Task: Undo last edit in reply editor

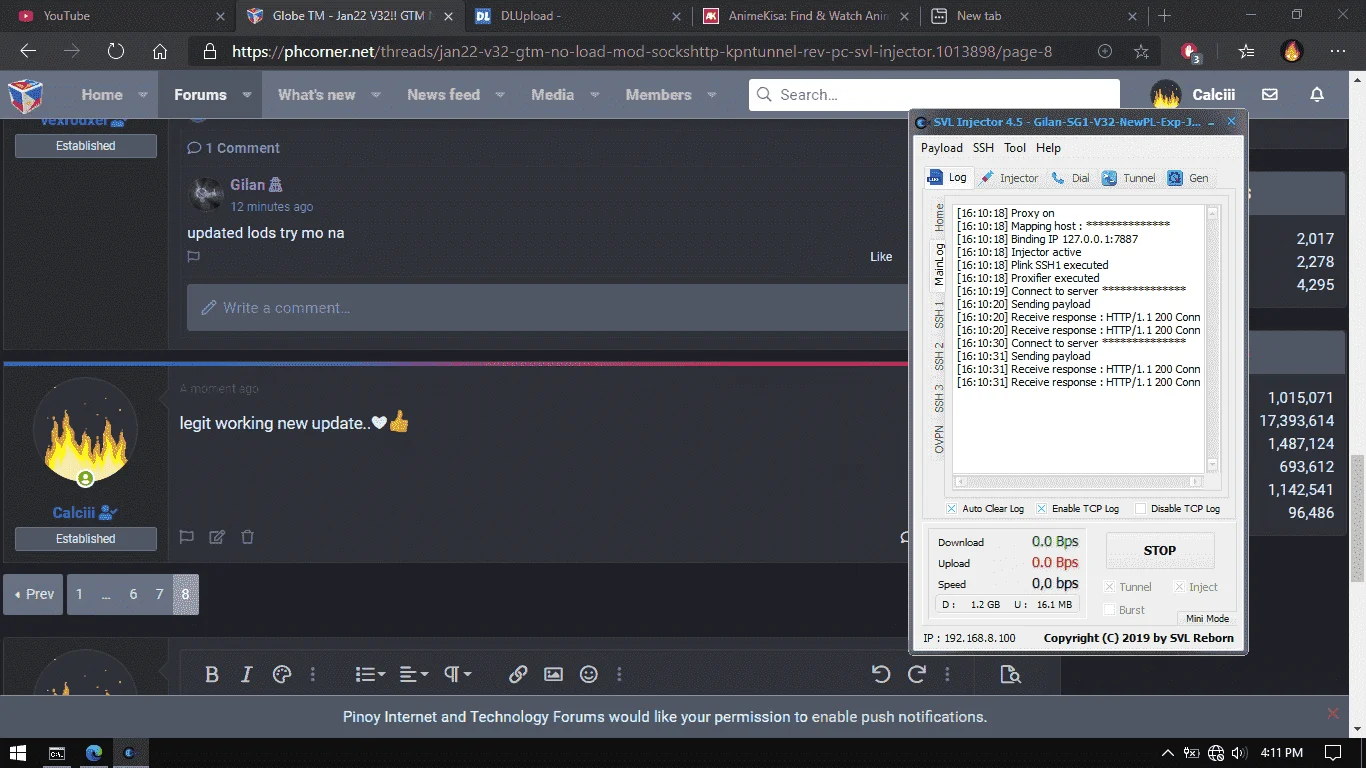Action: 881,674
